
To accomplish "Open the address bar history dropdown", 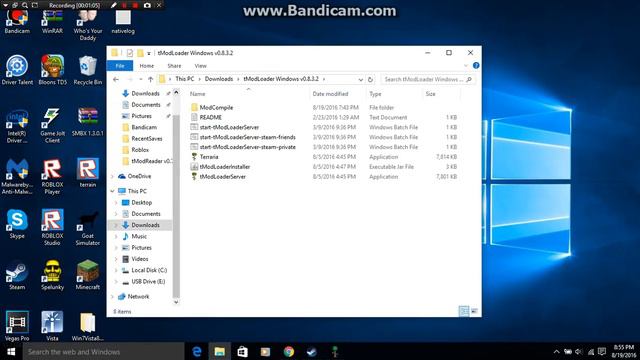I will 360,80.
